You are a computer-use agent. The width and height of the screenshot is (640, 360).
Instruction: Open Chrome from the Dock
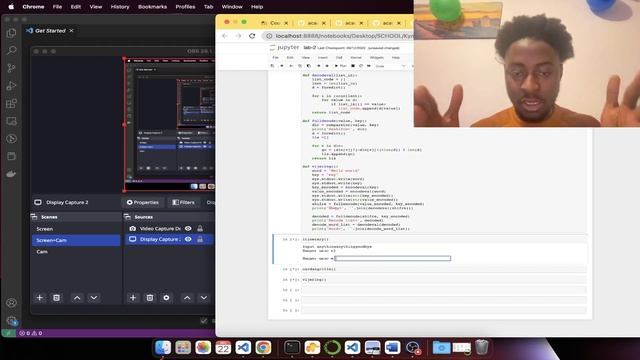[263, 347]
